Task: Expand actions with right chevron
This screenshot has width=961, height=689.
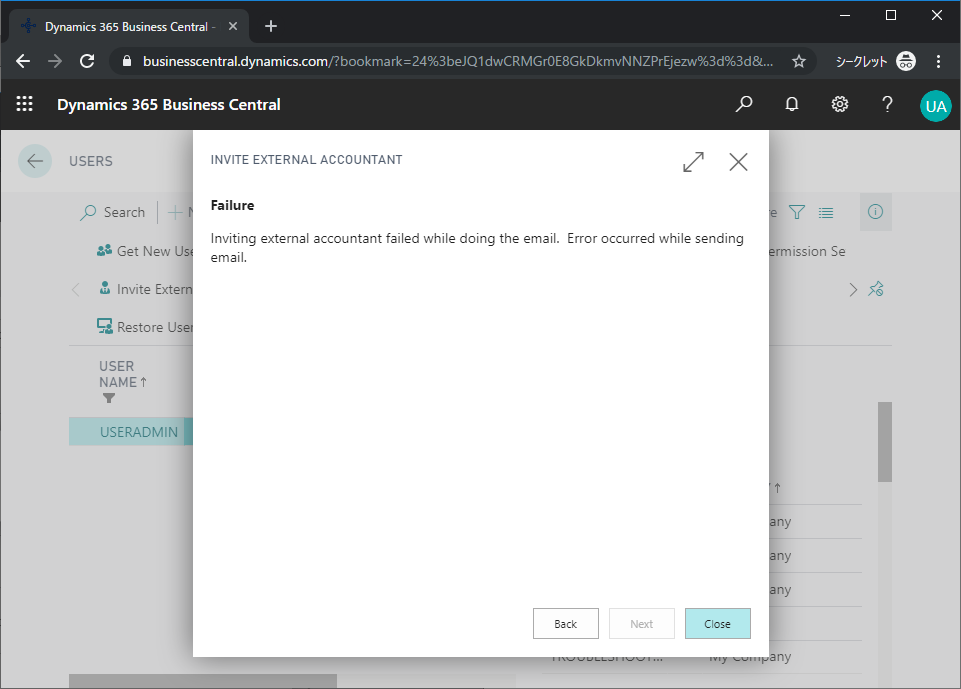Action: pos(853,289)
